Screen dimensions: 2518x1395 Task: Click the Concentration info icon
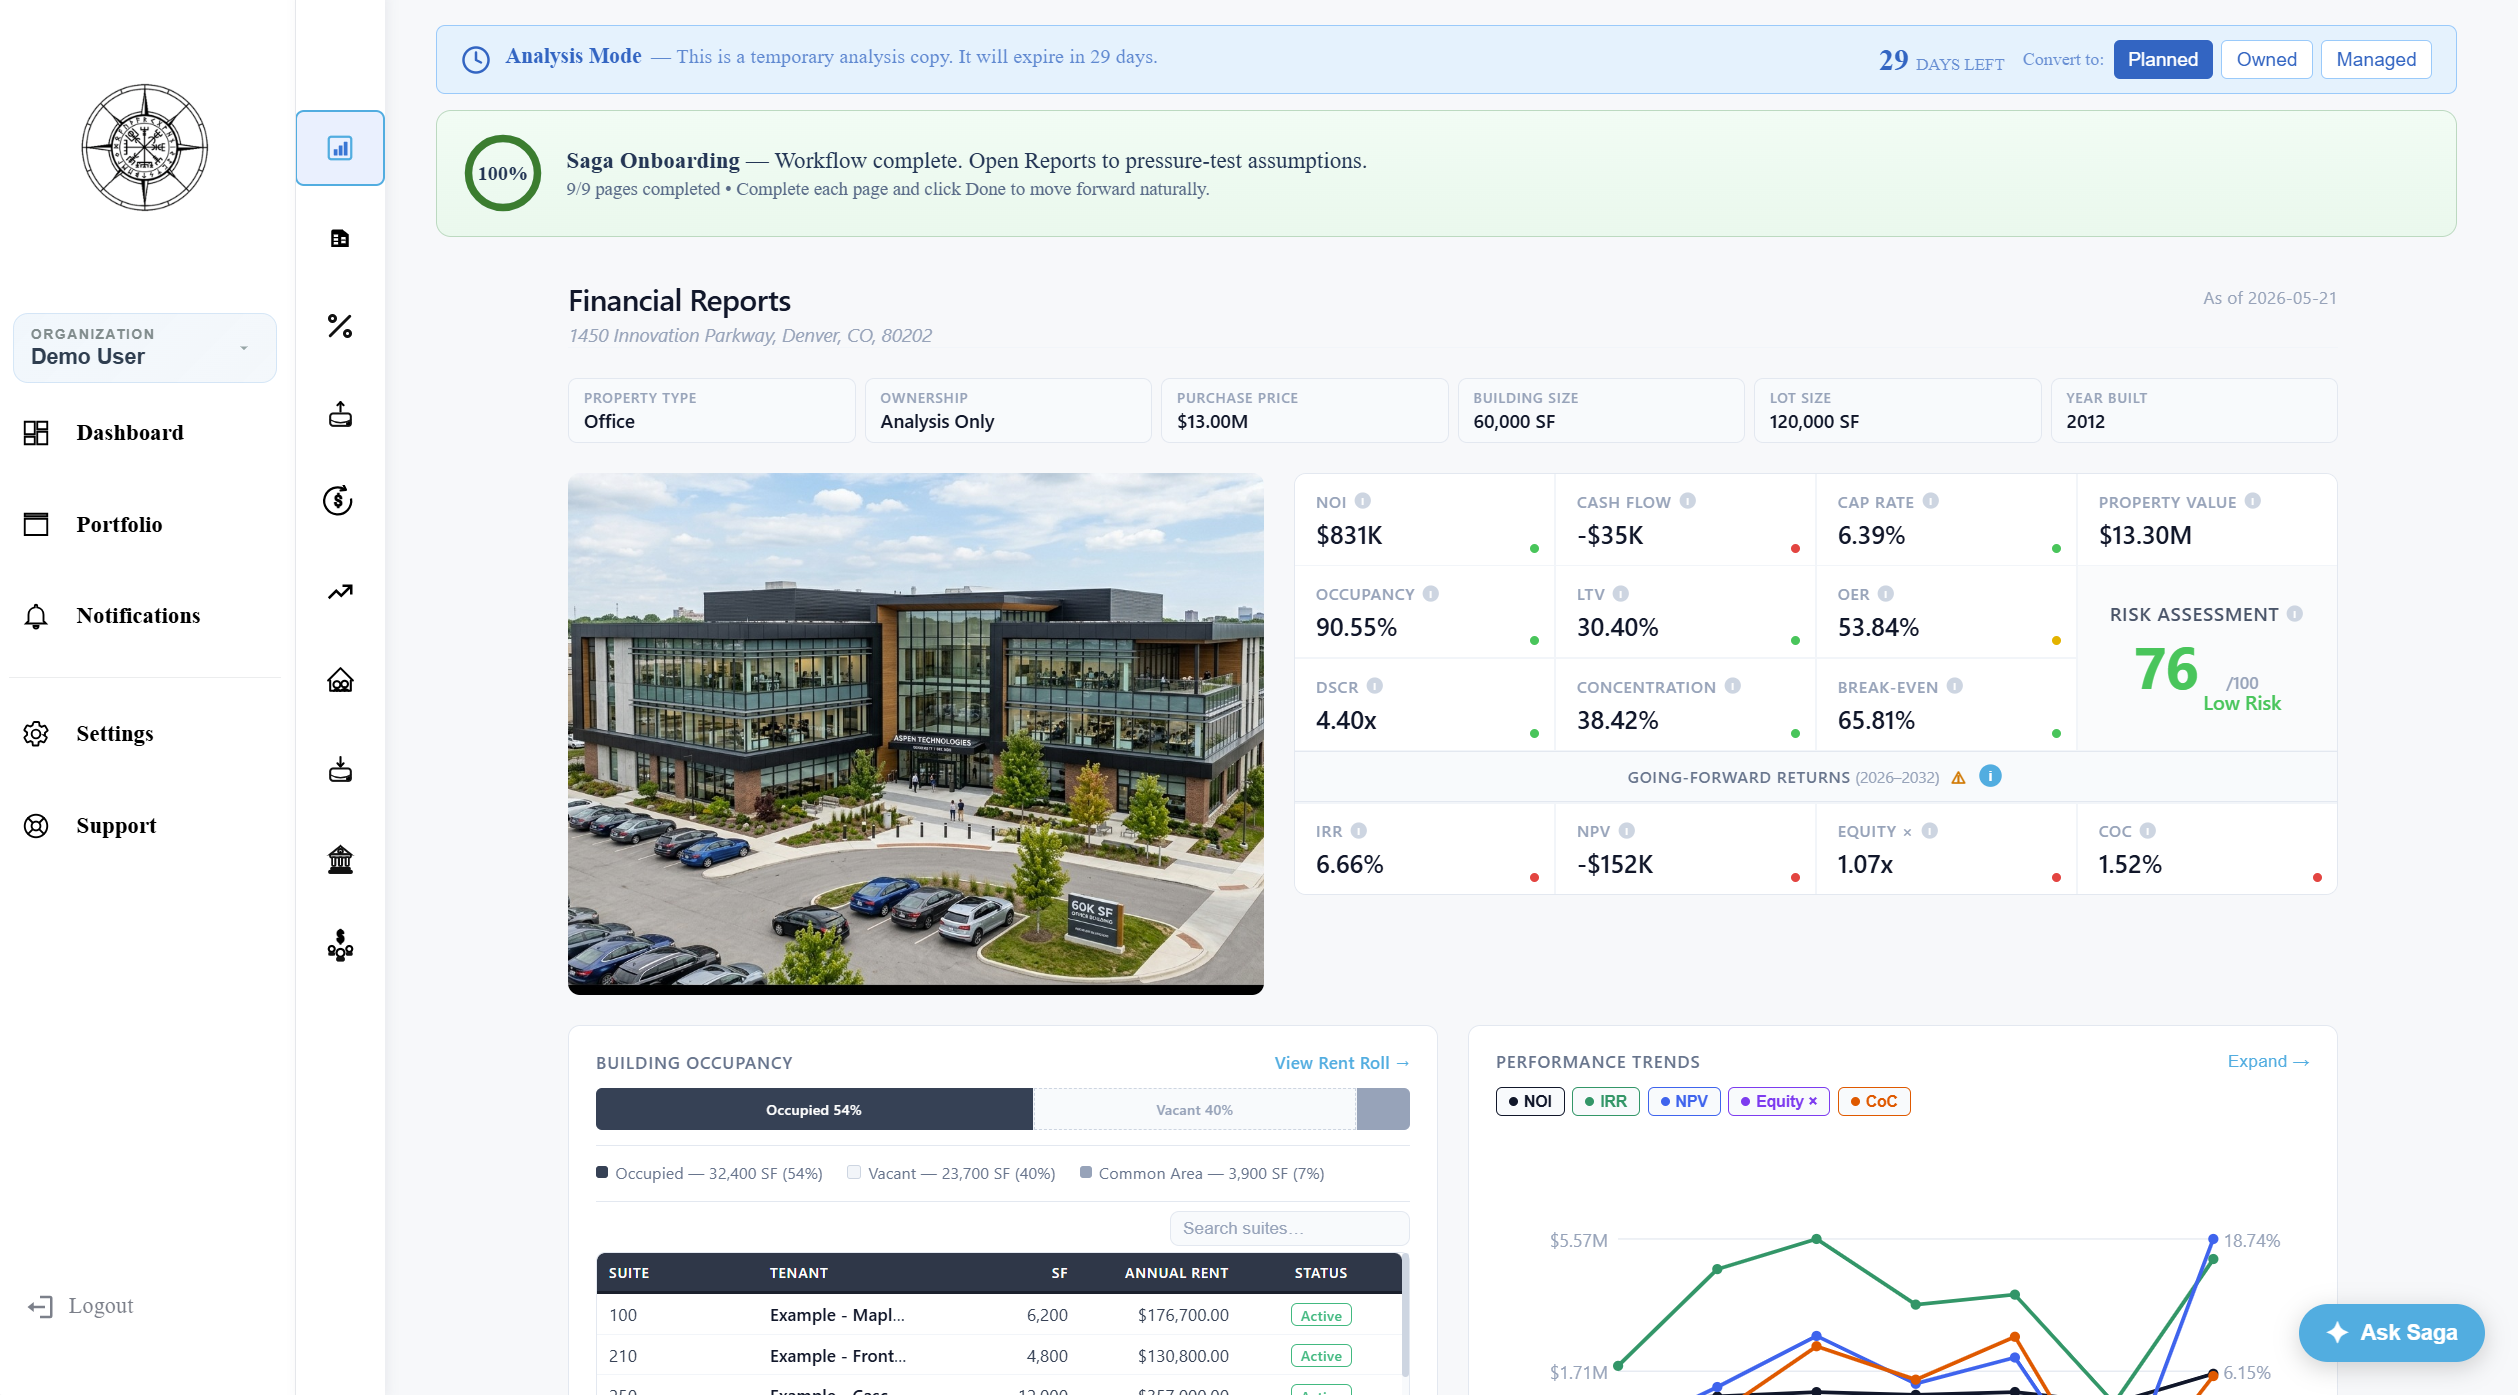point(1732,685)
